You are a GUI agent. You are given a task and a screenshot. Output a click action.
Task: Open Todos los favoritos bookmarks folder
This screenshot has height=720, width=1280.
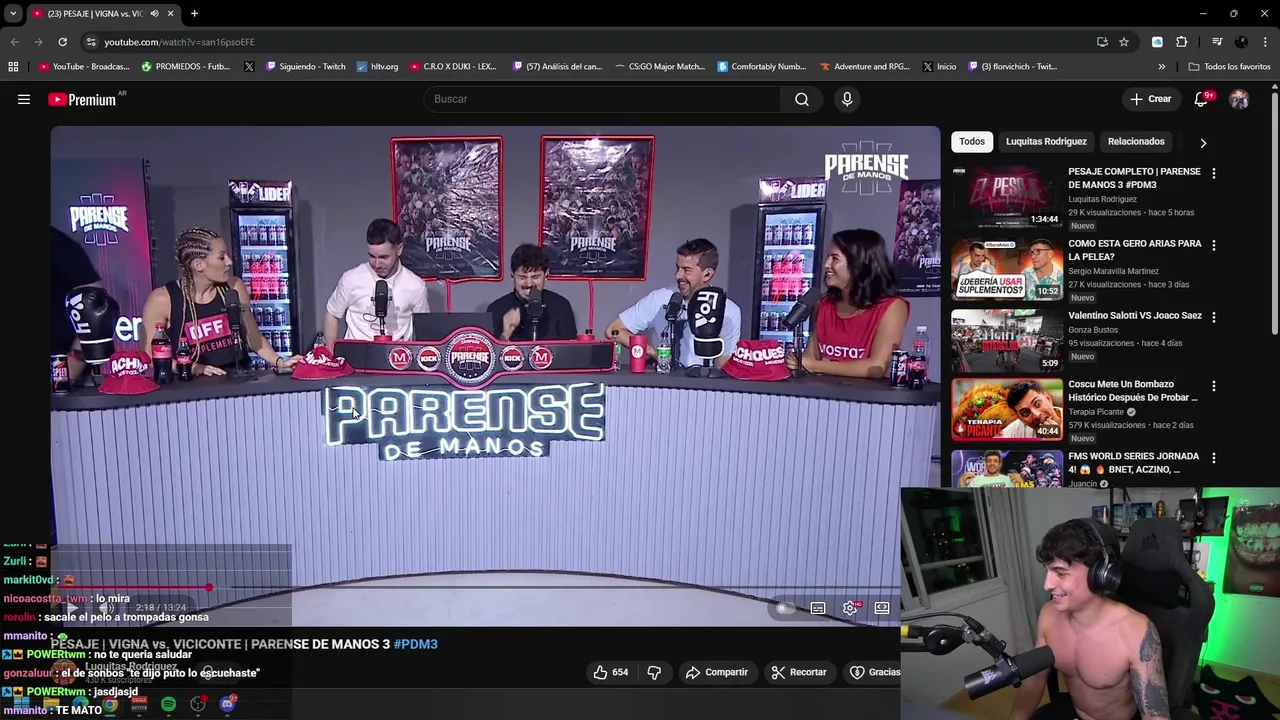(x=1229, y=67)
